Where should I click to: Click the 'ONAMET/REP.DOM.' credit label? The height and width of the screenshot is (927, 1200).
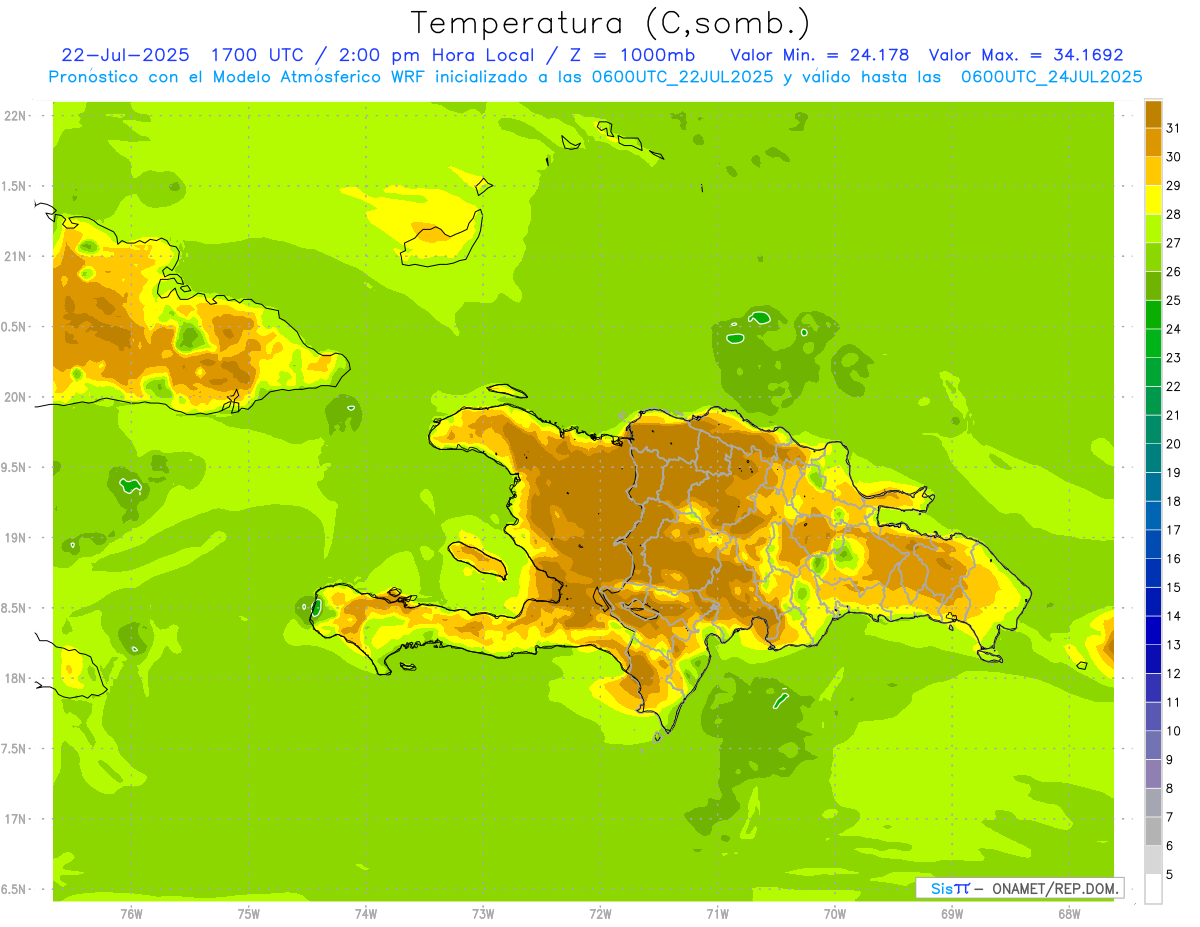pyautogui.click(x=1055, y=888)
